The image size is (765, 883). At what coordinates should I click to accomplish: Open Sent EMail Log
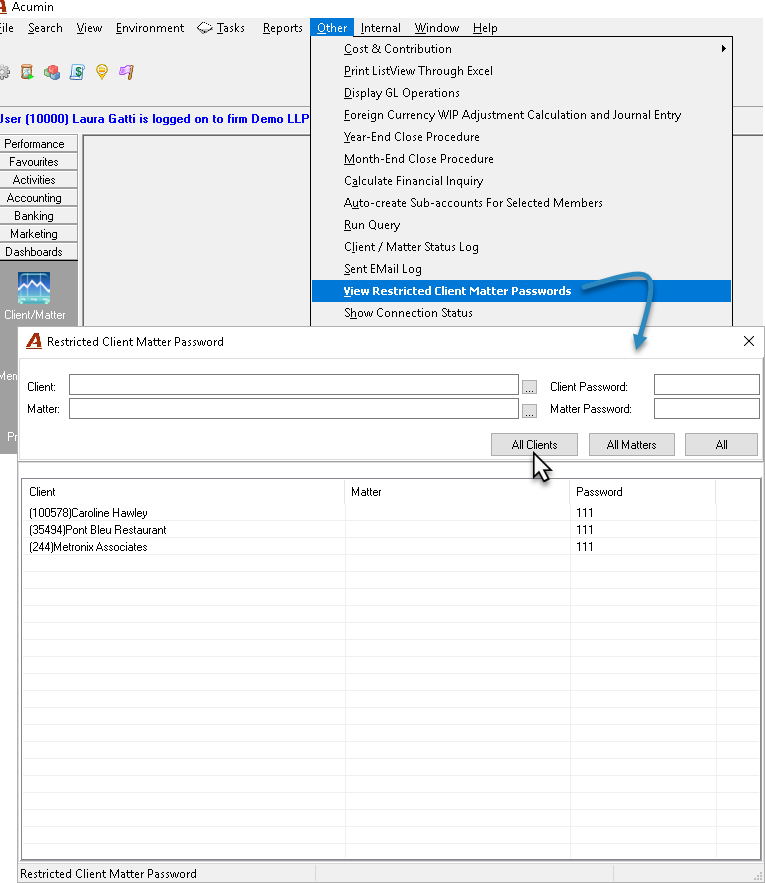[x=521, y=269]
